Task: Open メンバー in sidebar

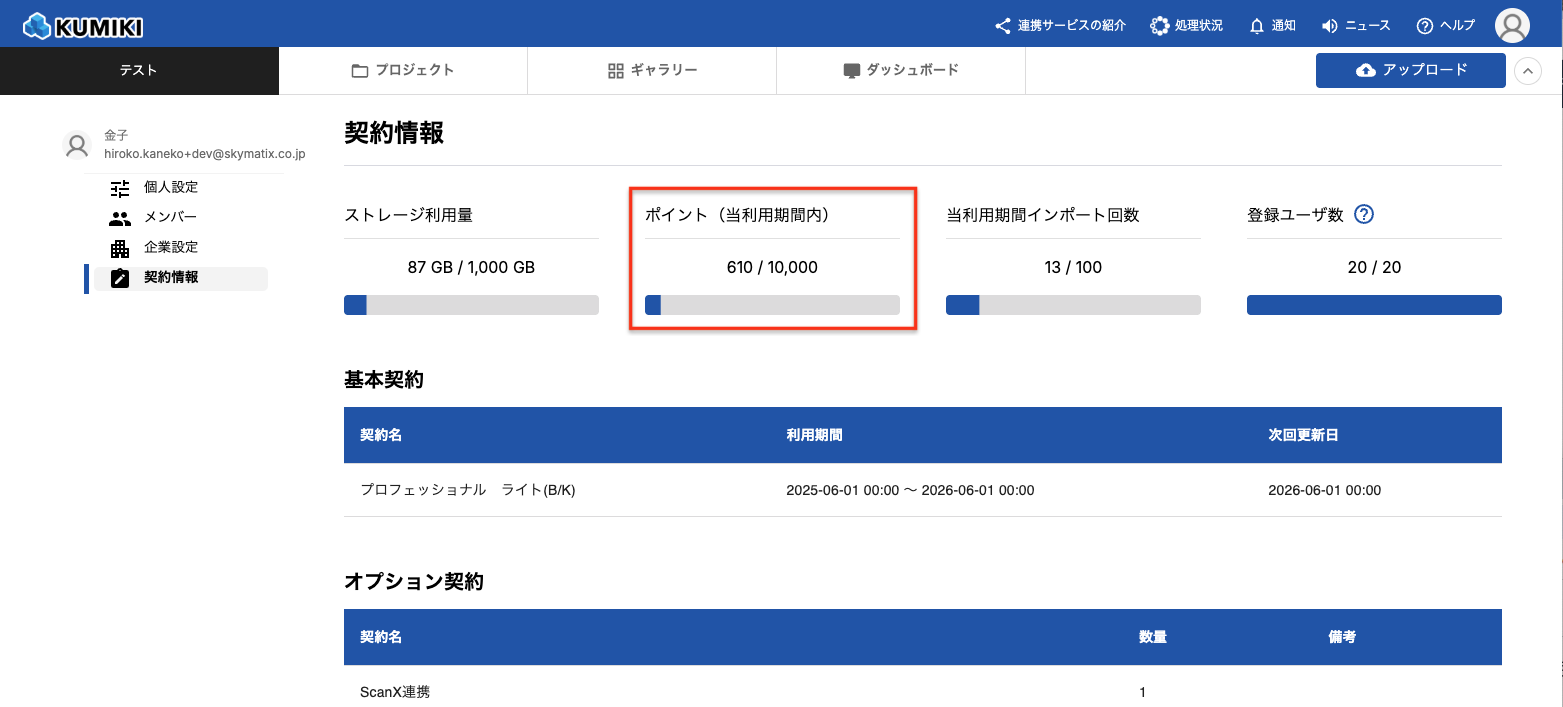Action: [x=170, y=217]
